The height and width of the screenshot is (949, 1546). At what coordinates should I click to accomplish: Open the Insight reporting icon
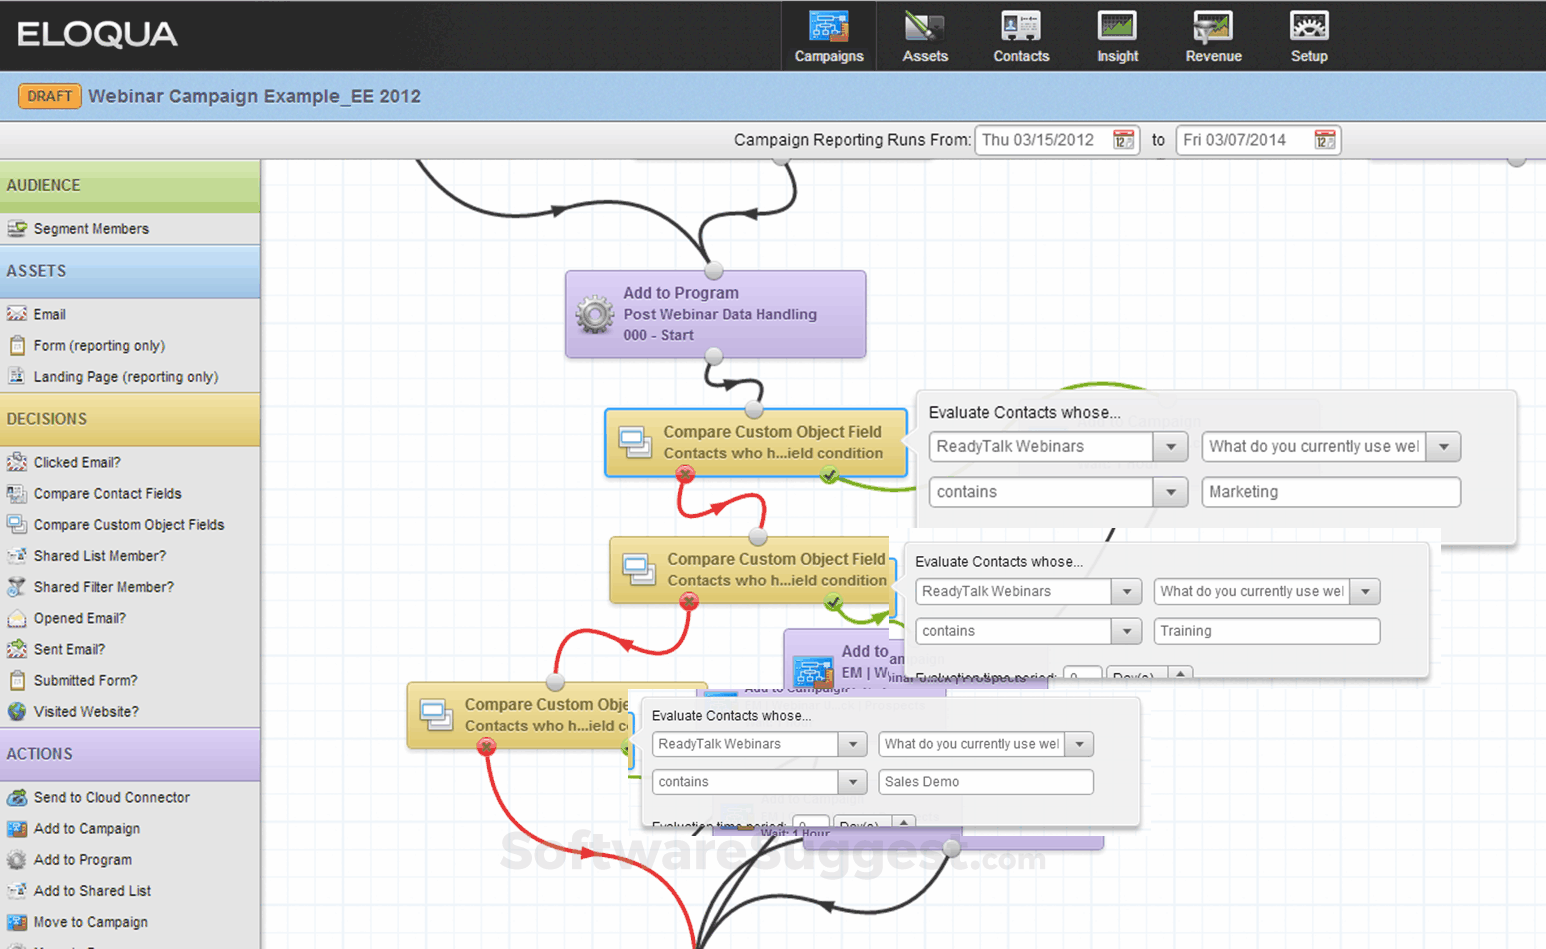click(1117, 36)
